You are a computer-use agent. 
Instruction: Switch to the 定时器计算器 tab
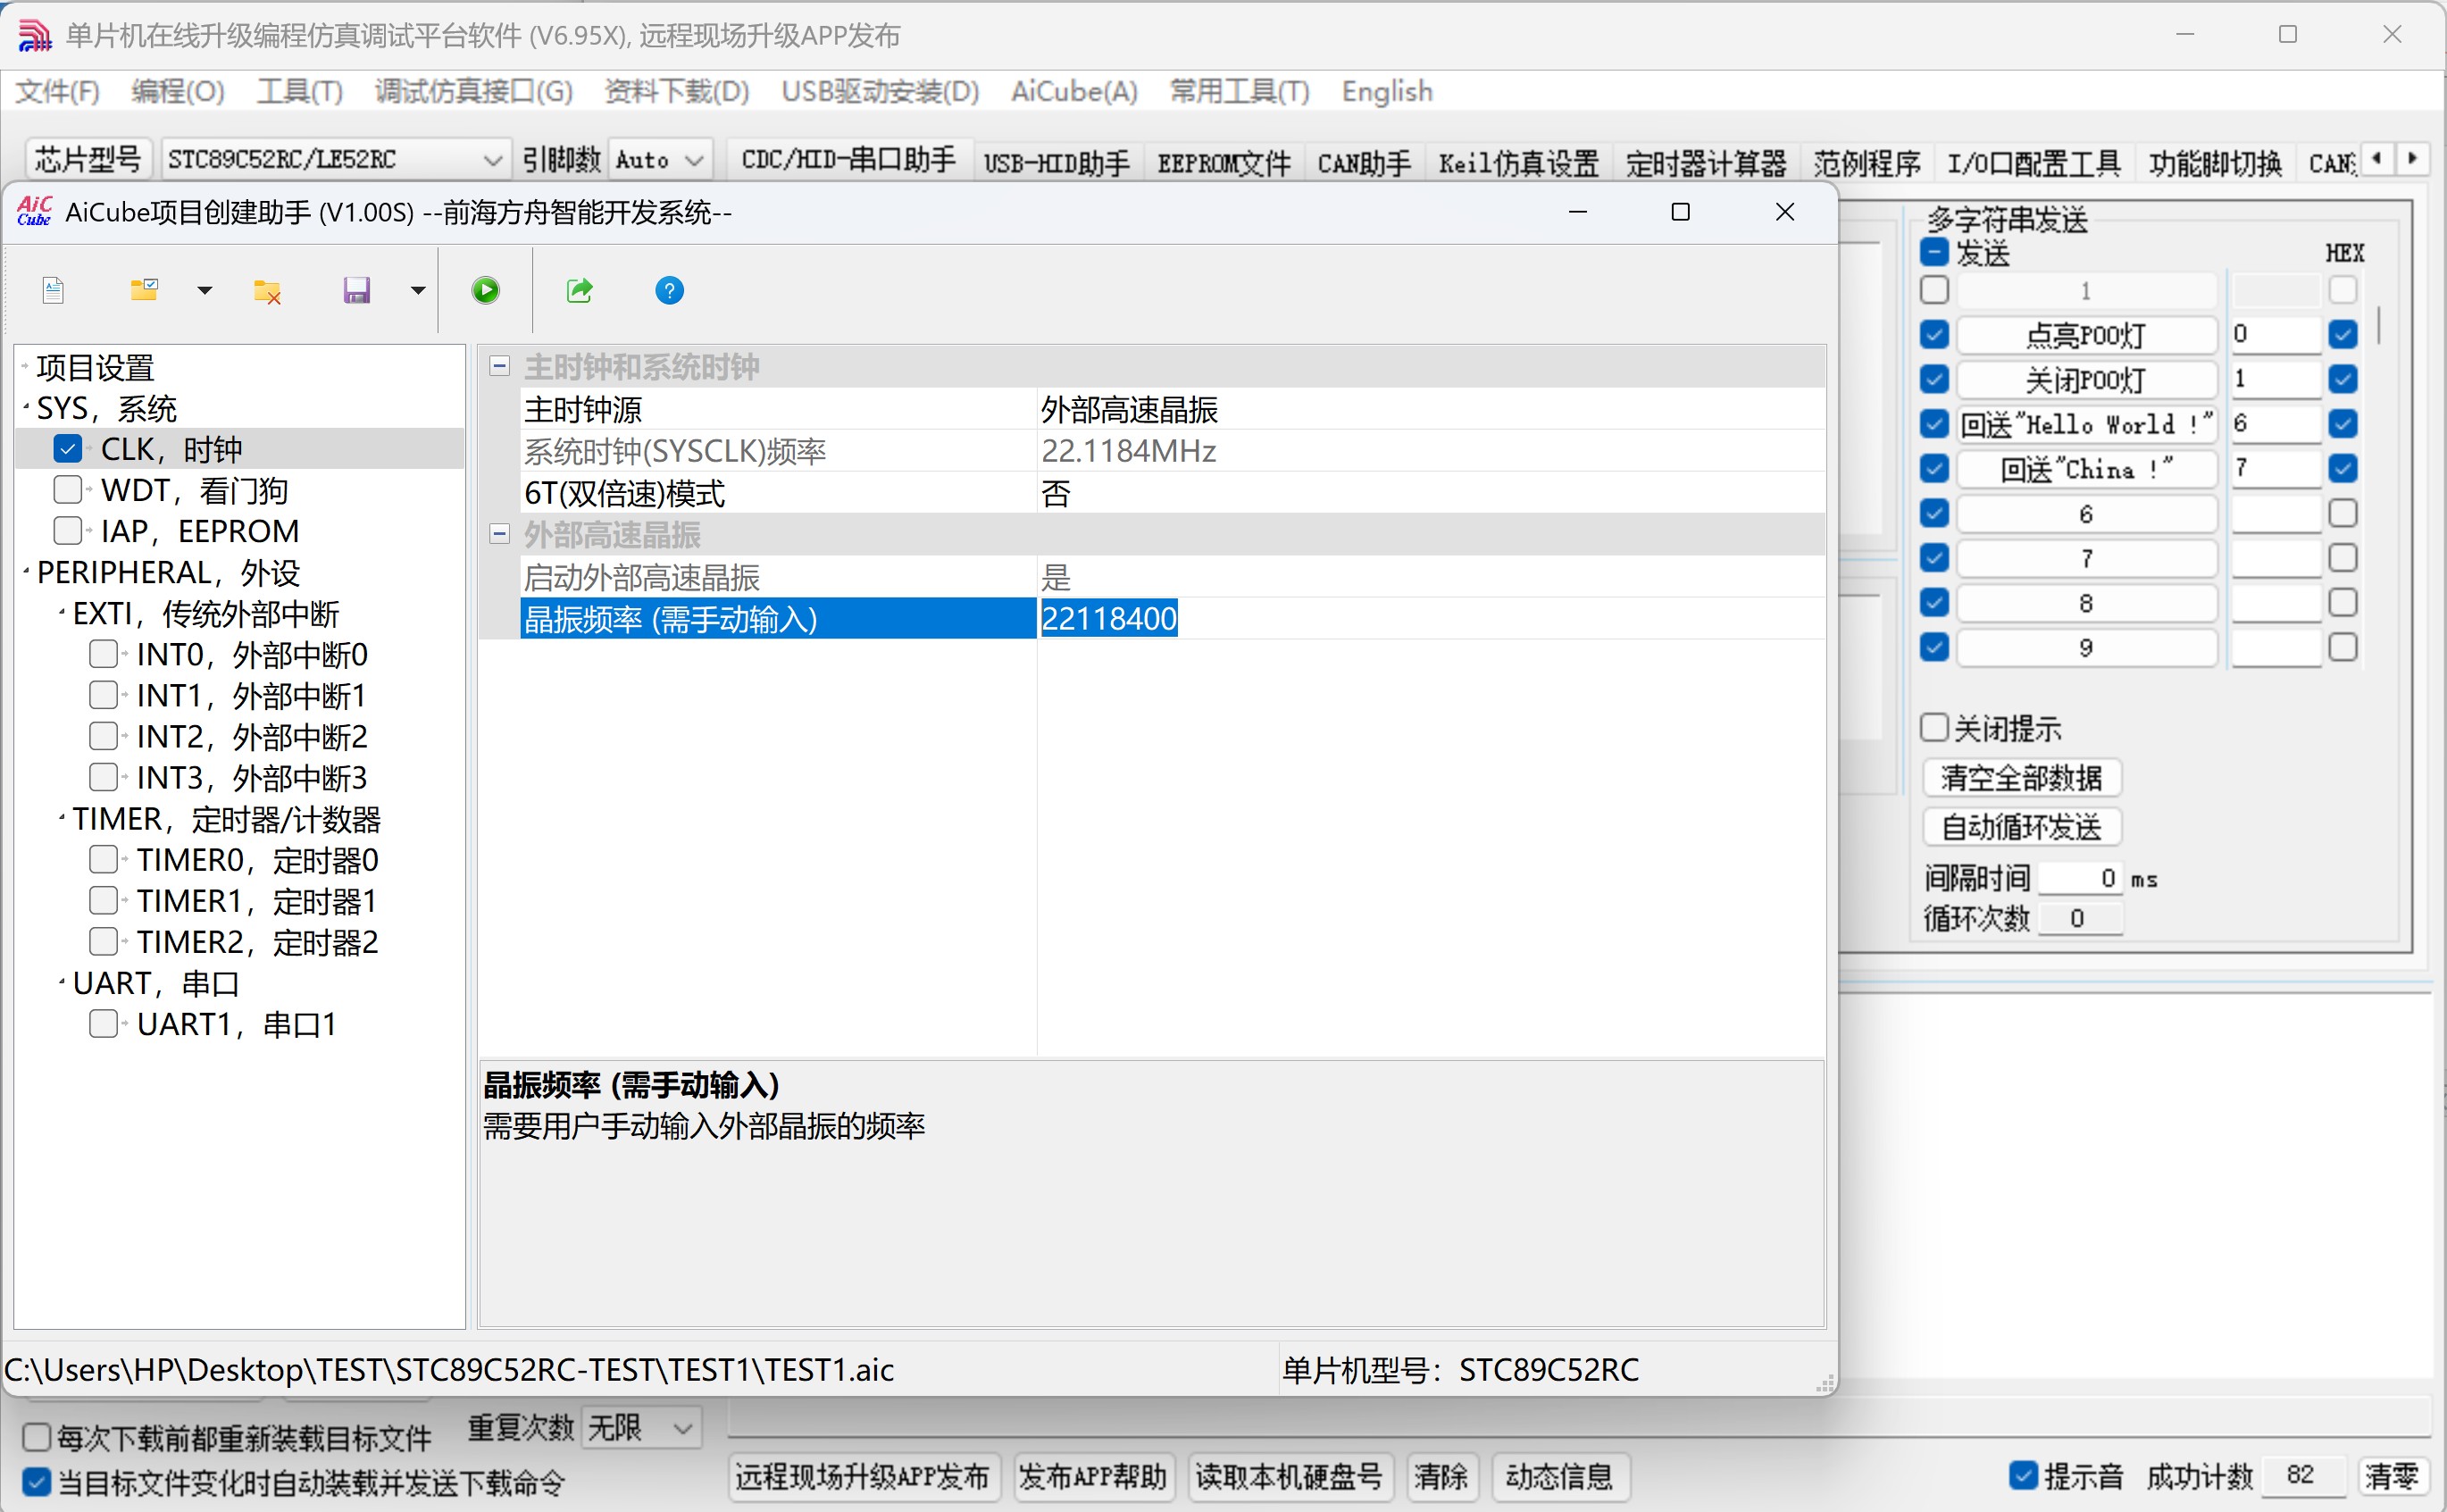1706,163
